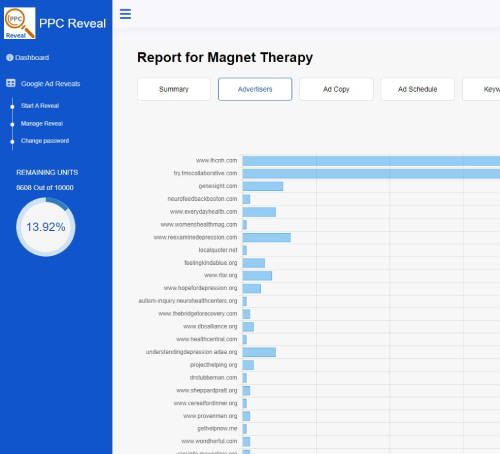Click the www.thebridgetorecovery.com label
The height and width of the screenshot is (454, 500).
pyautogui.click(x=198, y=314)
